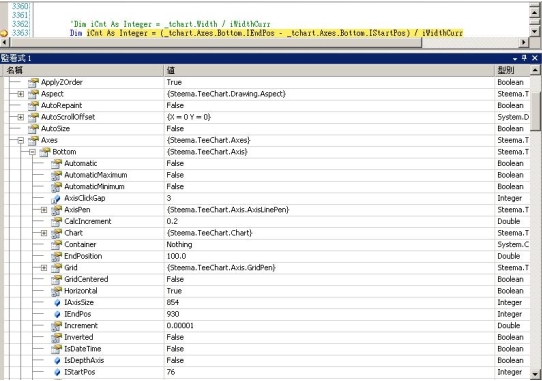Collapse the Bottom axis node

coord(32,152)
